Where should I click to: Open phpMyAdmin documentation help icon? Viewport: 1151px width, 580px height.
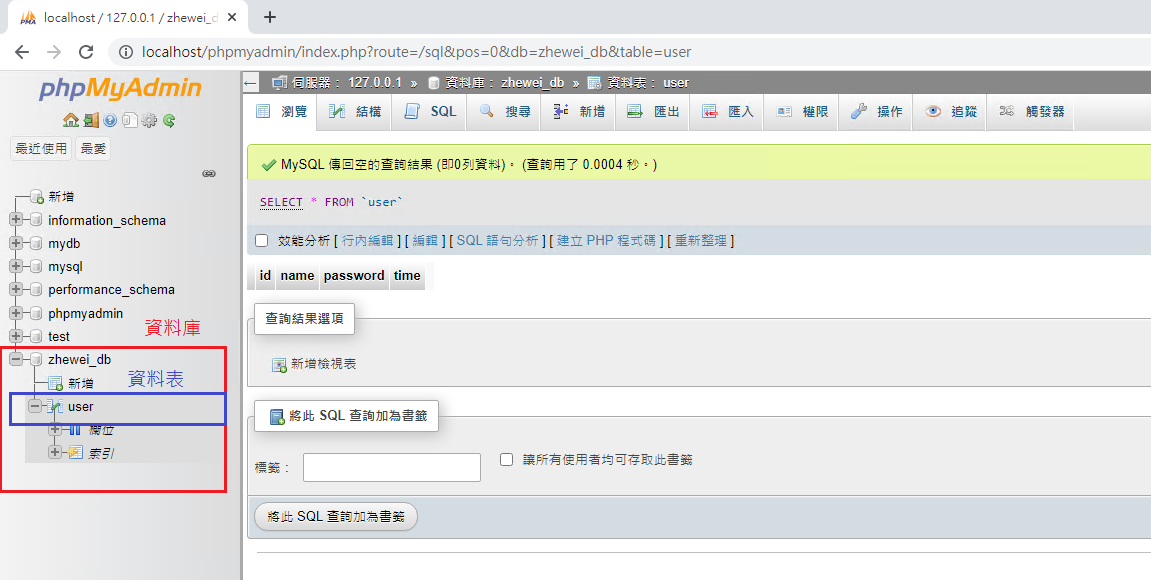click(110, 120)
